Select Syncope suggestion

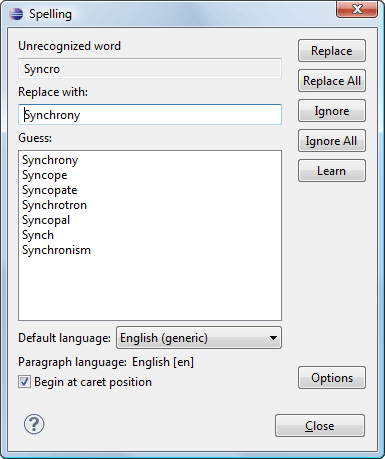(45, 175)
